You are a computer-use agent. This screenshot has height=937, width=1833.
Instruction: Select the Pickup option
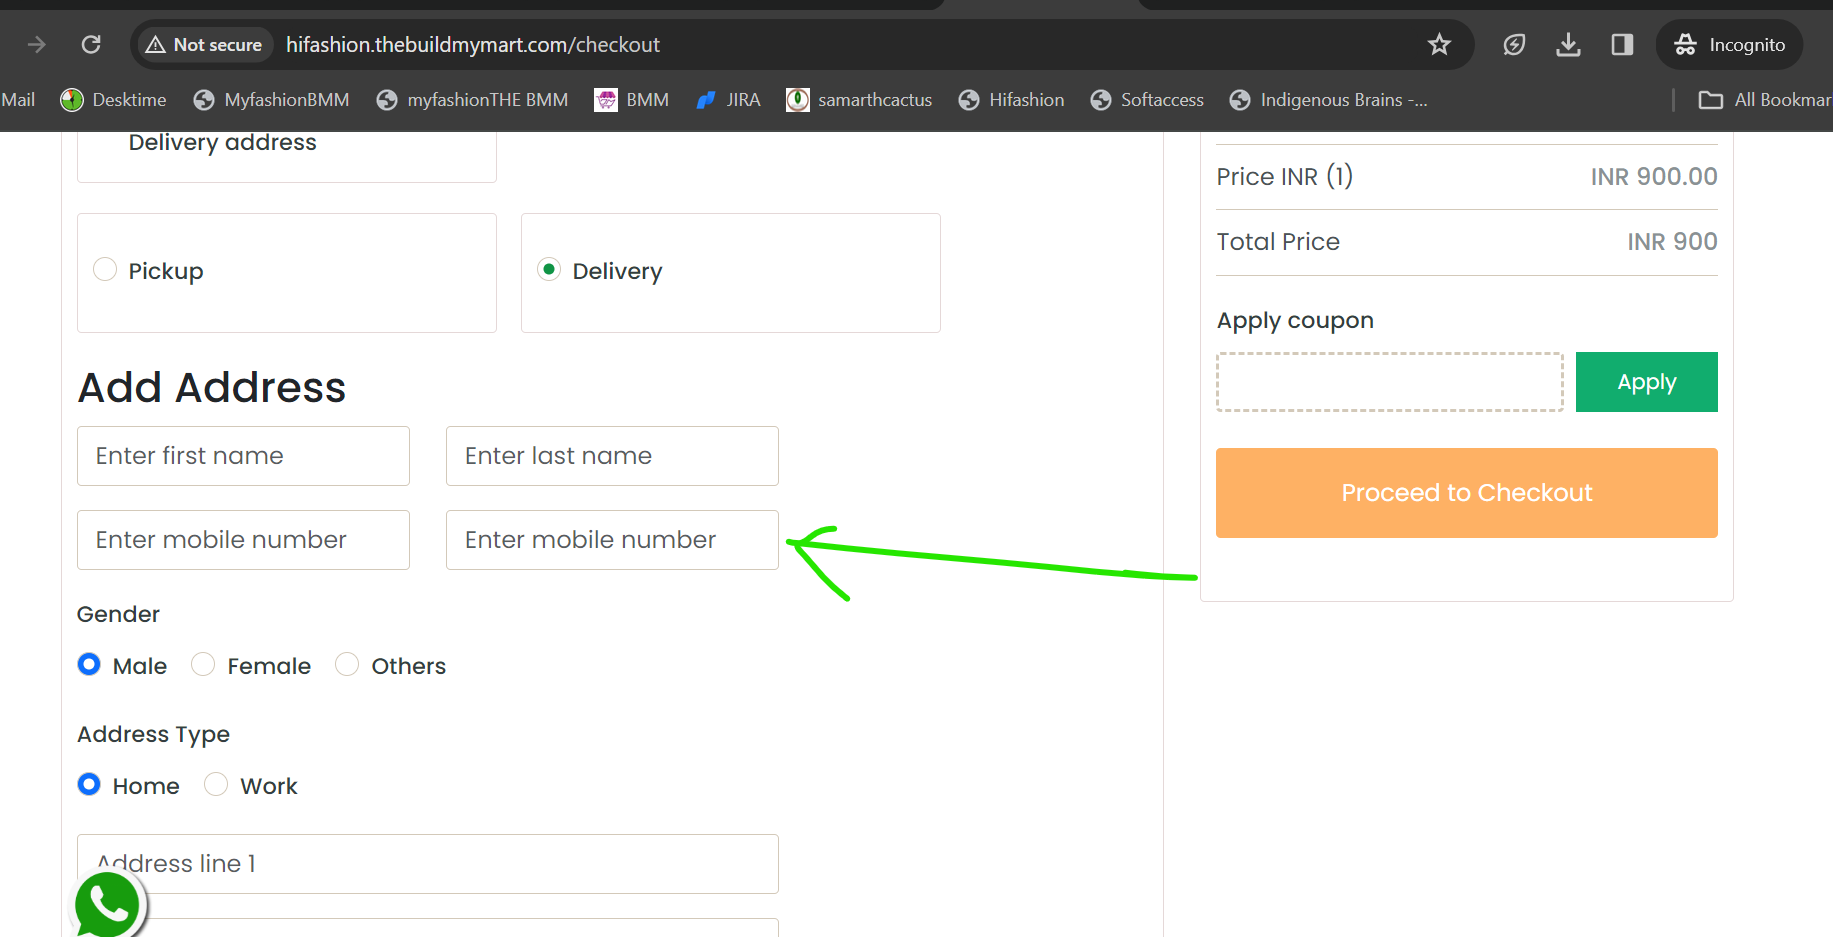pos(105,270)
